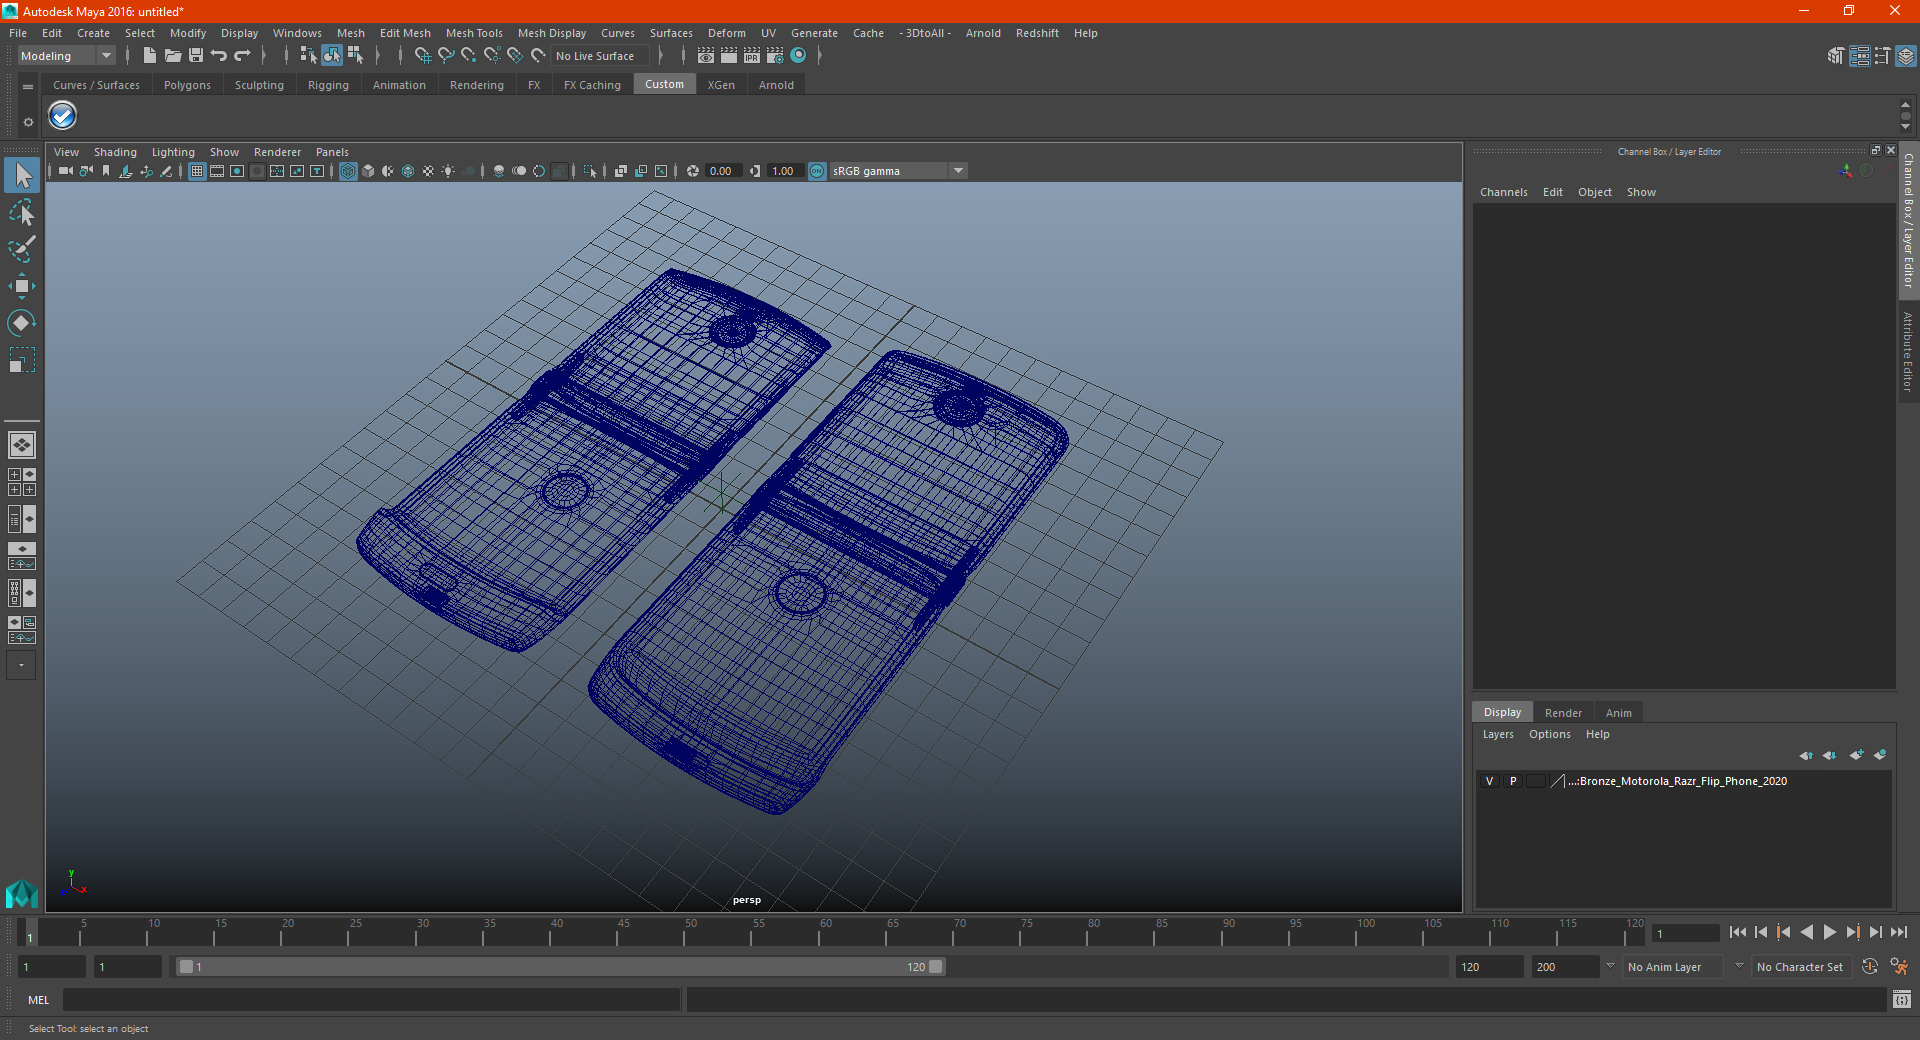
Task: Enable snap to curves
Action: (446, 56)
